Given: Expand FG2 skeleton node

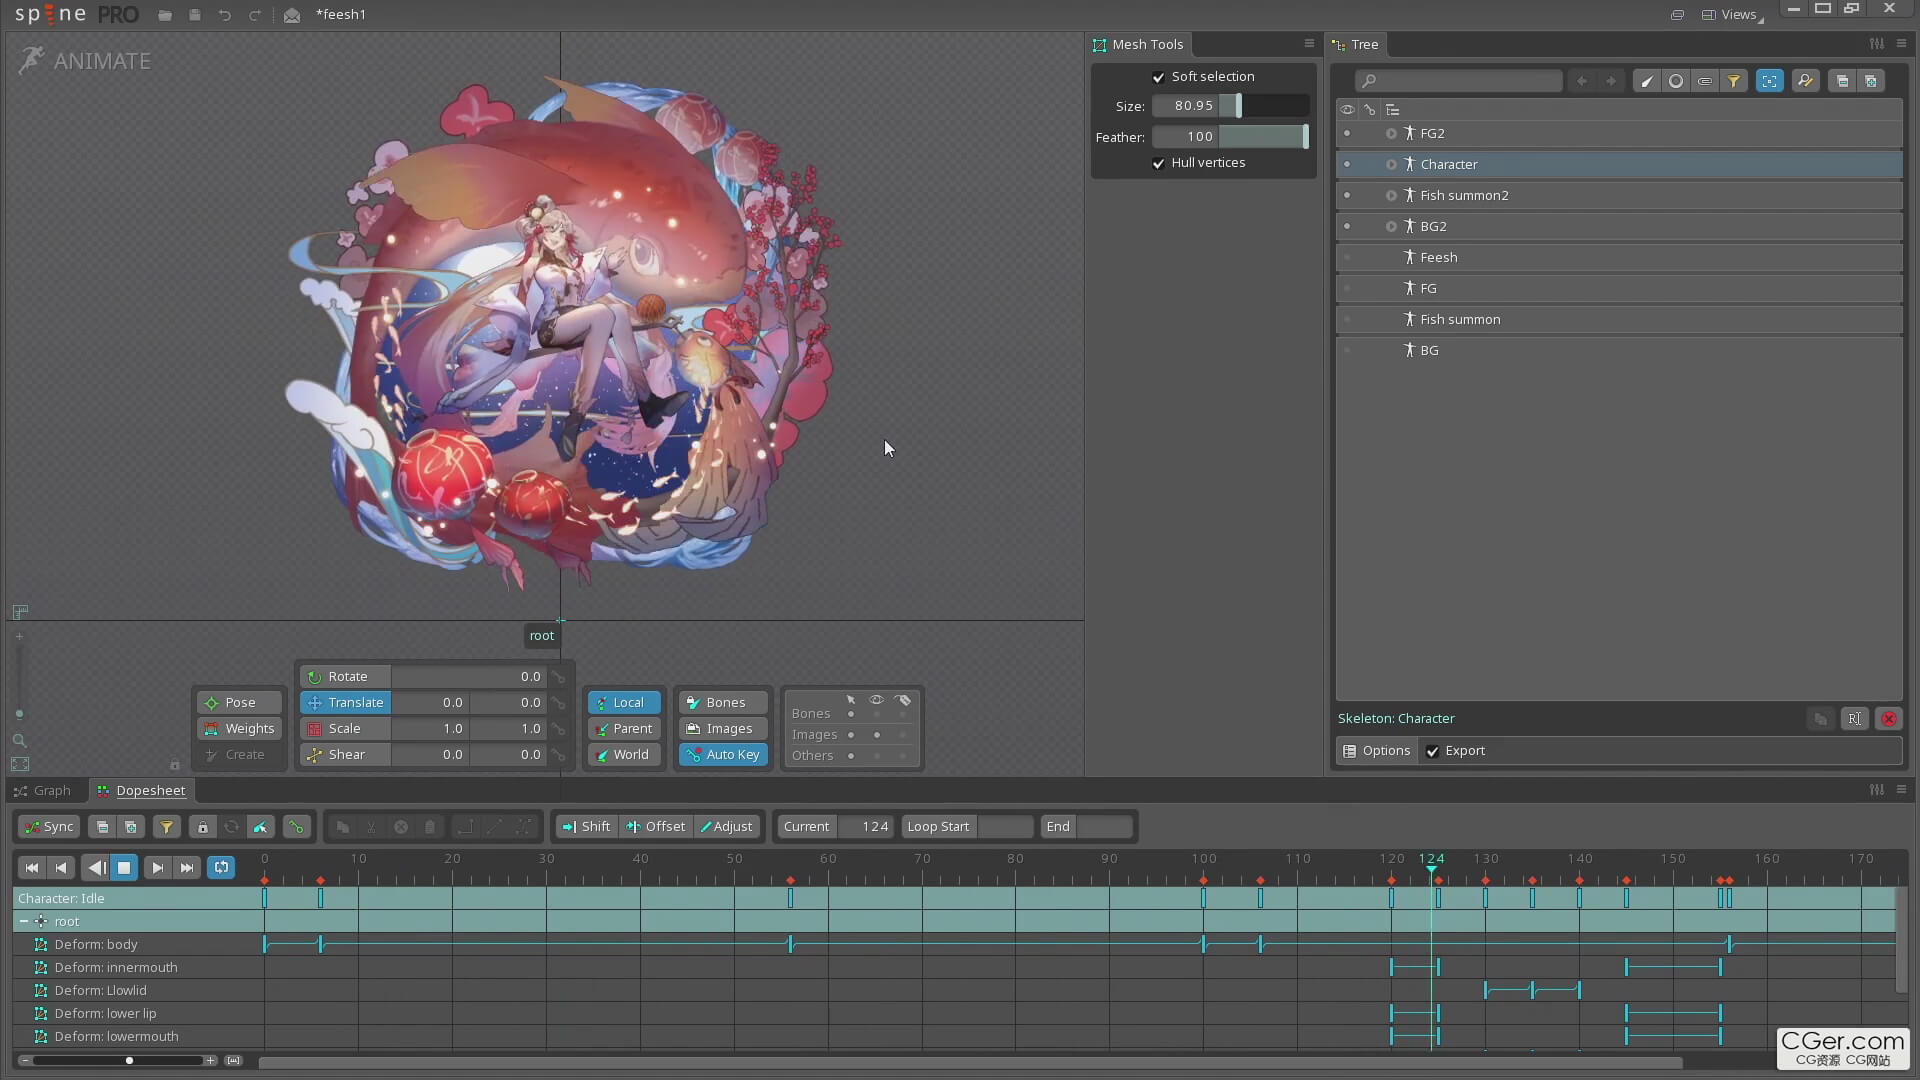Looking at the screenshot, I should (1391, 134).
